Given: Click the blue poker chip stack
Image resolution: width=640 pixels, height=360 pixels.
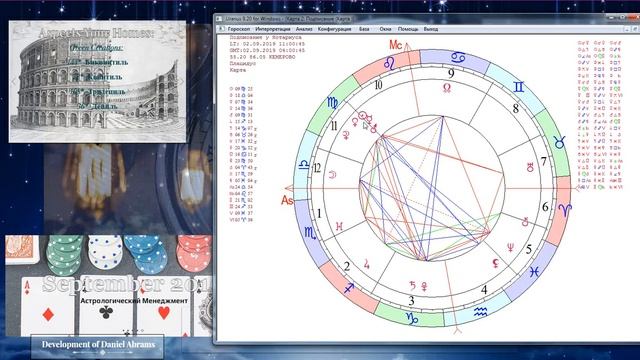Looking at the screenshot, I should click(147, 254).
